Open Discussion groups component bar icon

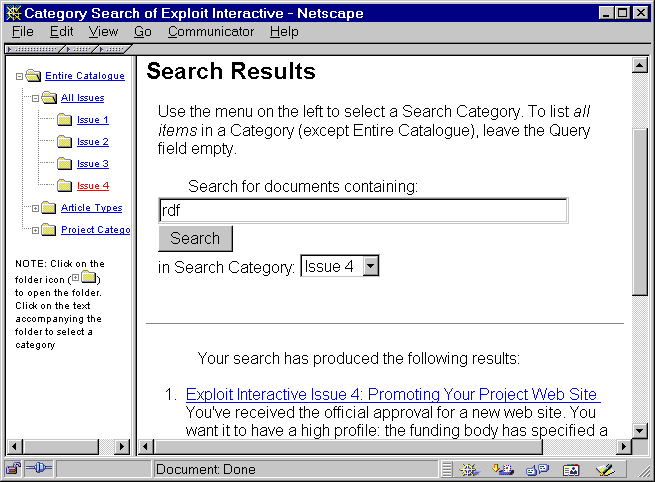click(x=537, y=470)
